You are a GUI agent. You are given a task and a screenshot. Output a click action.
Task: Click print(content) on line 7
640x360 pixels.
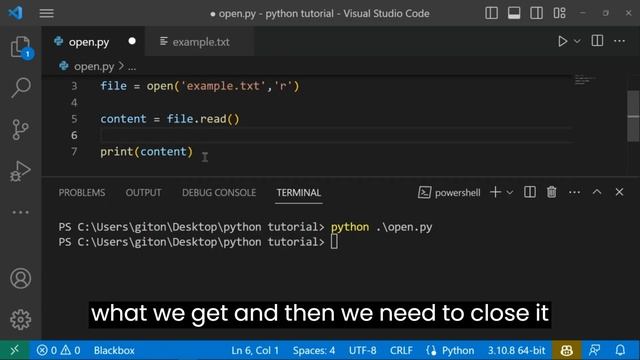pyautogui.click(x=147, y=152)
